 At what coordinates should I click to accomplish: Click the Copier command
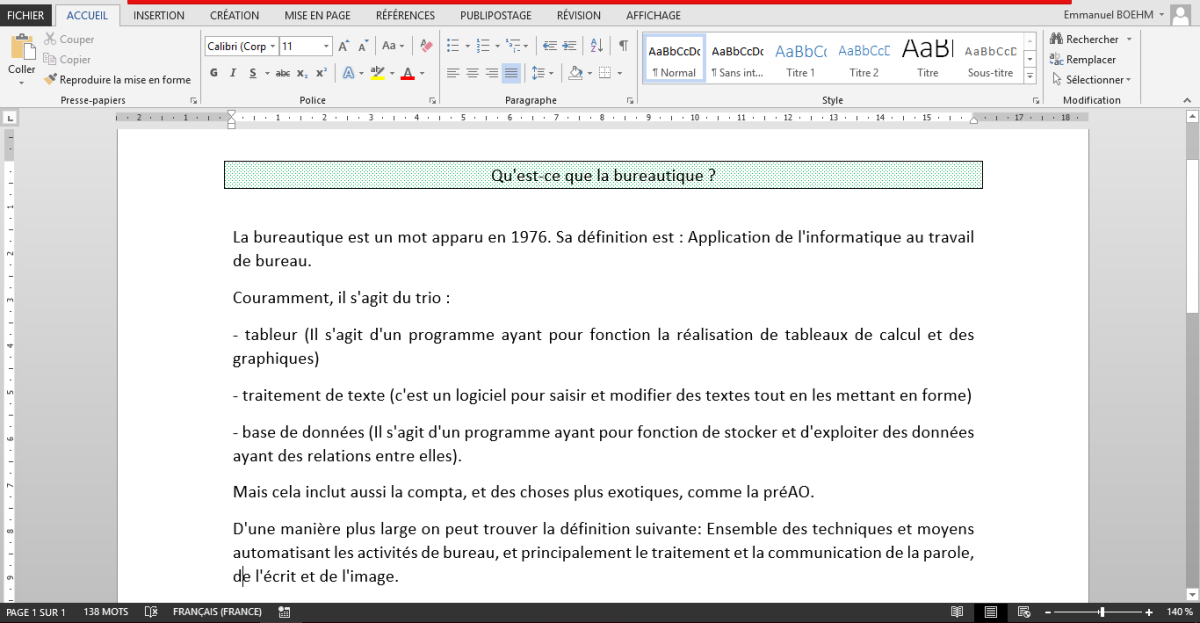[67, 59]
